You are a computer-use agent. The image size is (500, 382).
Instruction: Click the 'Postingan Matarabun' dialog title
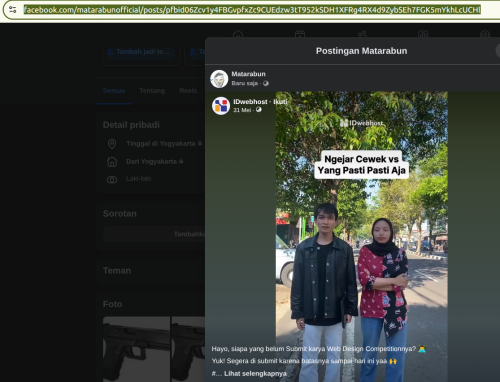pyautogui.click(x=361, y=51)
